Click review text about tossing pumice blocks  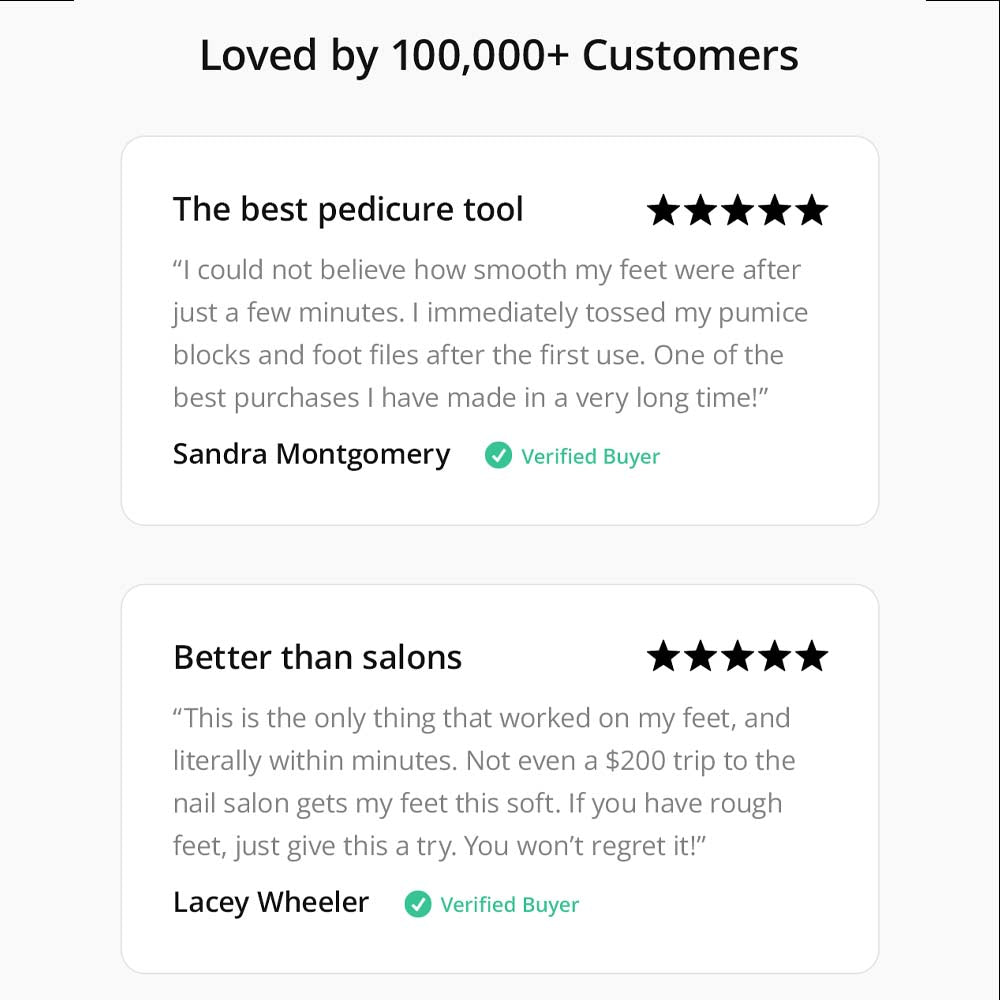[490, 334]
